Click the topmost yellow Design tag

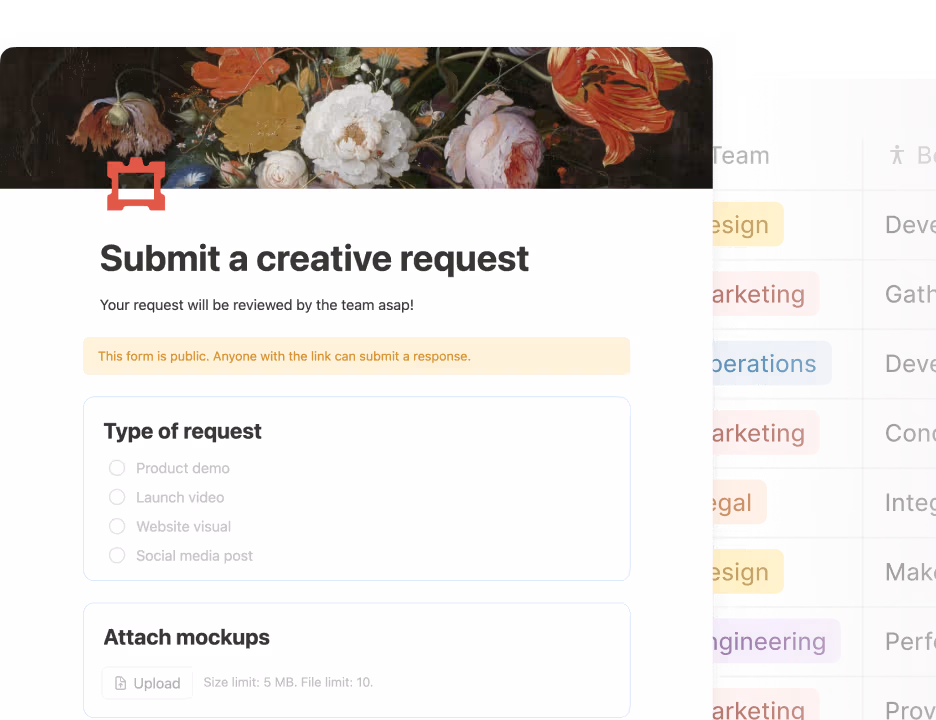pyautogui.click(x=746, y=225)
